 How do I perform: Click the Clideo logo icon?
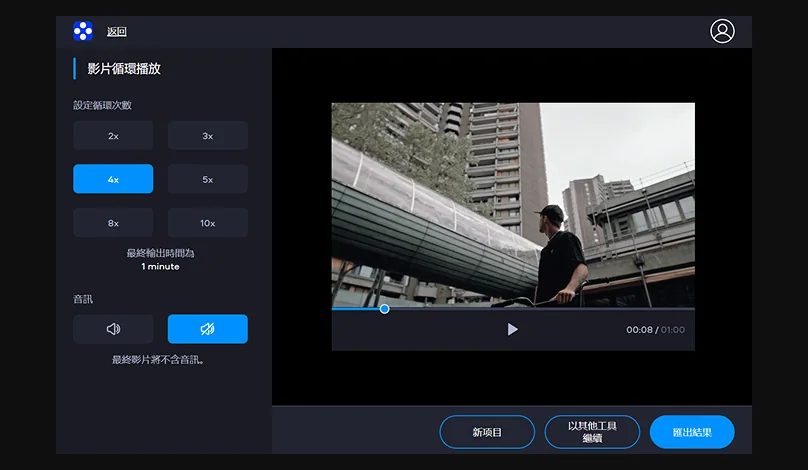point(83,31)
